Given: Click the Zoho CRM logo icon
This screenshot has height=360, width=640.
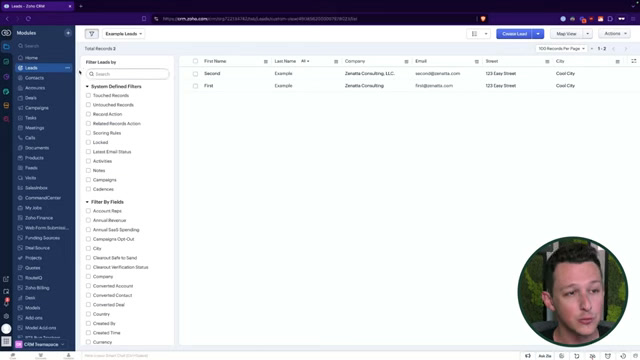Looking at the screenshot, I should click(6, 33).
